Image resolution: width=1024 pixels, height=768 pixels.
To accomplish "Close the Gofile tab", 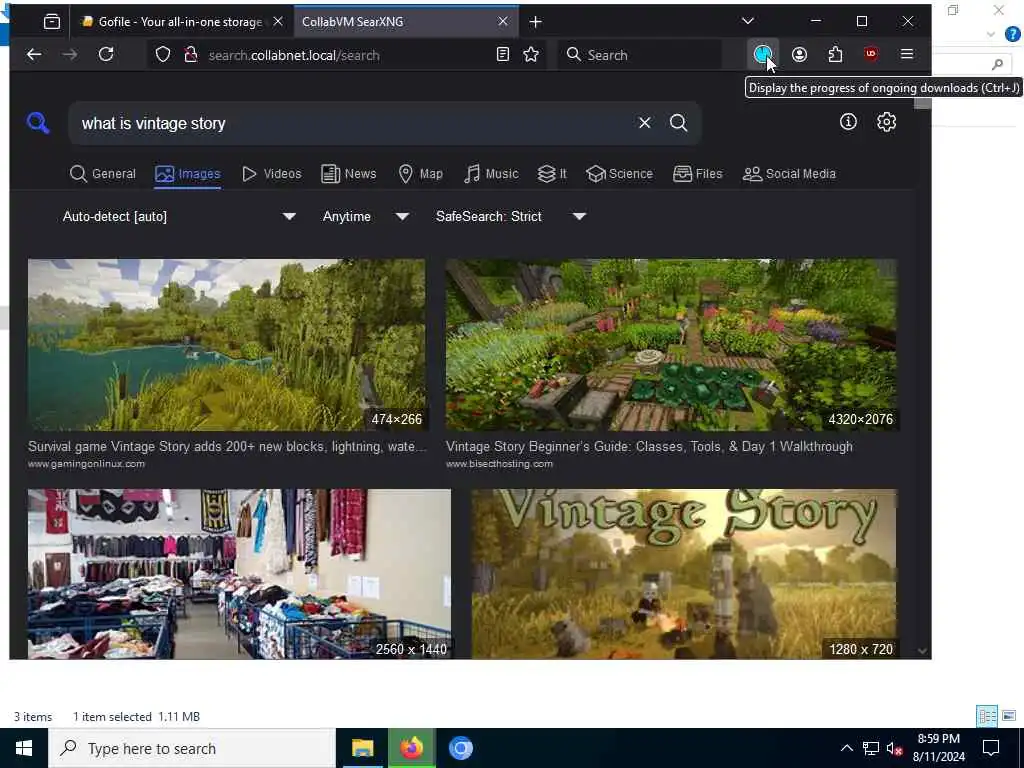I will (278, 22).
